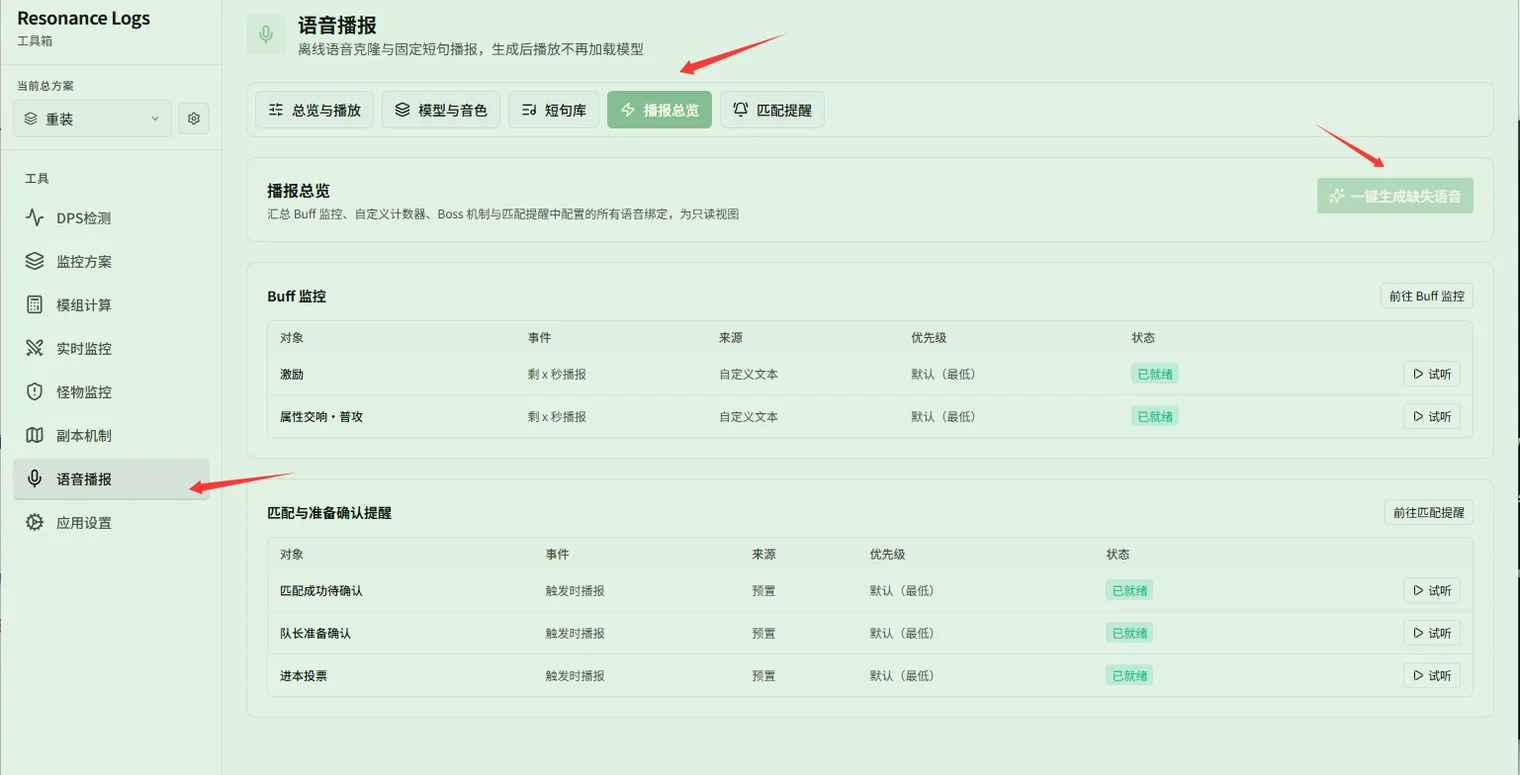Click the 副本机制 map icon
Viewport: 1520px width, 775px height.
[x=35, y=435]
